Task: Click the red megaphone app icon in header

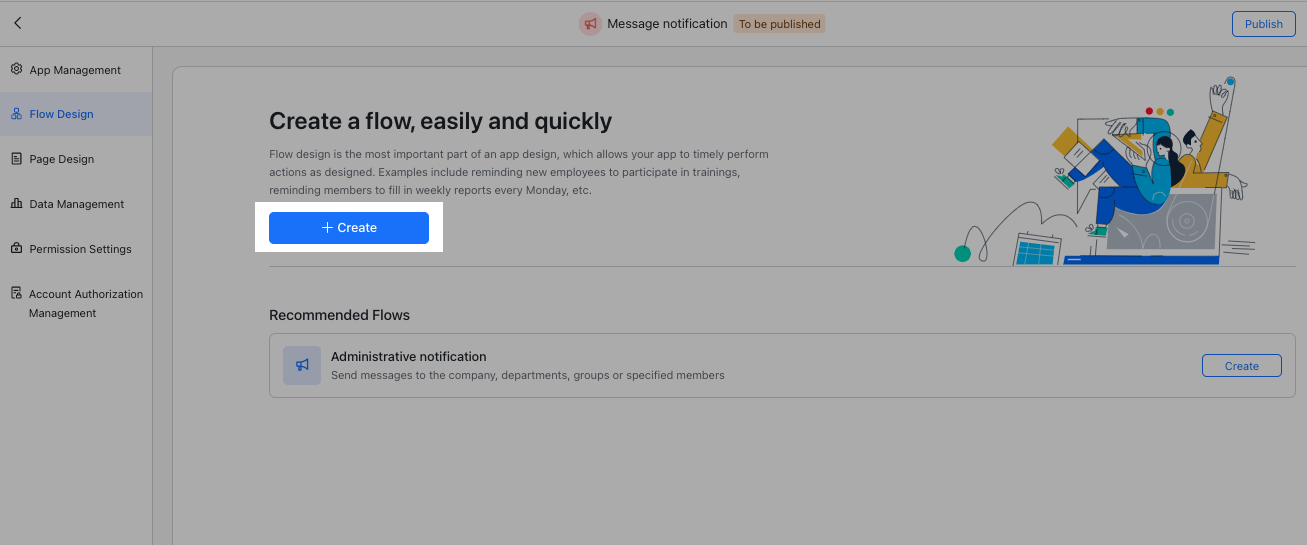Action: coord(590,24)
